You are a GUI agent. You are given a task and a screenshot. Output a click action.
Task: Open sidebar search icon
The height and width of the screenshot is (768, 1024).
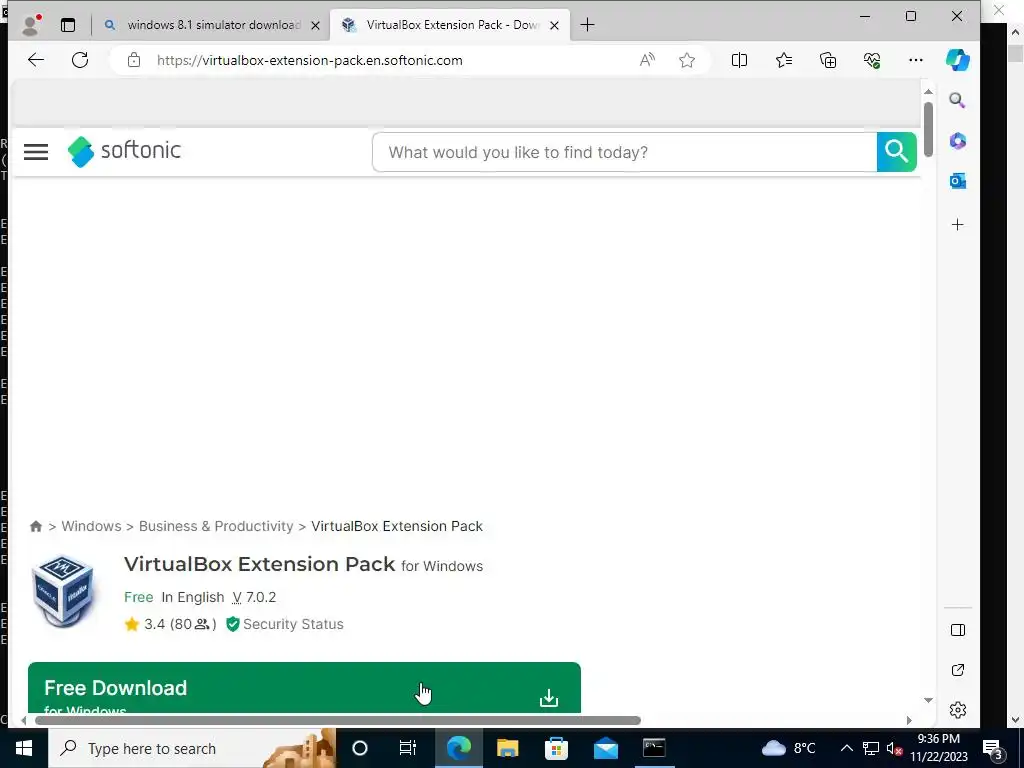coord(957,100)
